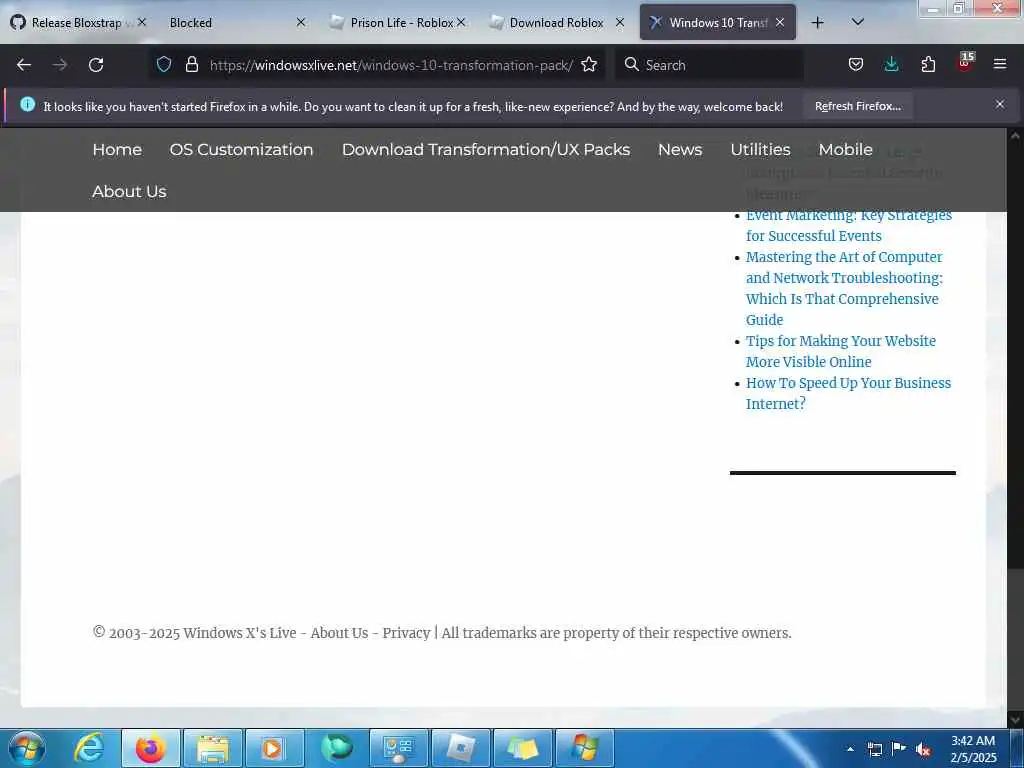Show hidden system tray icons

point(850,749)
